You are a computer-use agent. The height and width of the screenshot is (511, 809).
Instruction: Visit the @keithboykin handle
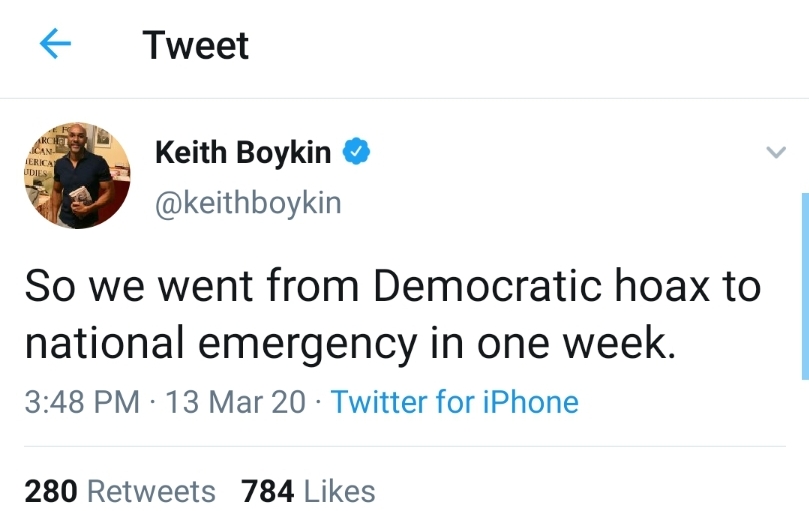[248, 203]
